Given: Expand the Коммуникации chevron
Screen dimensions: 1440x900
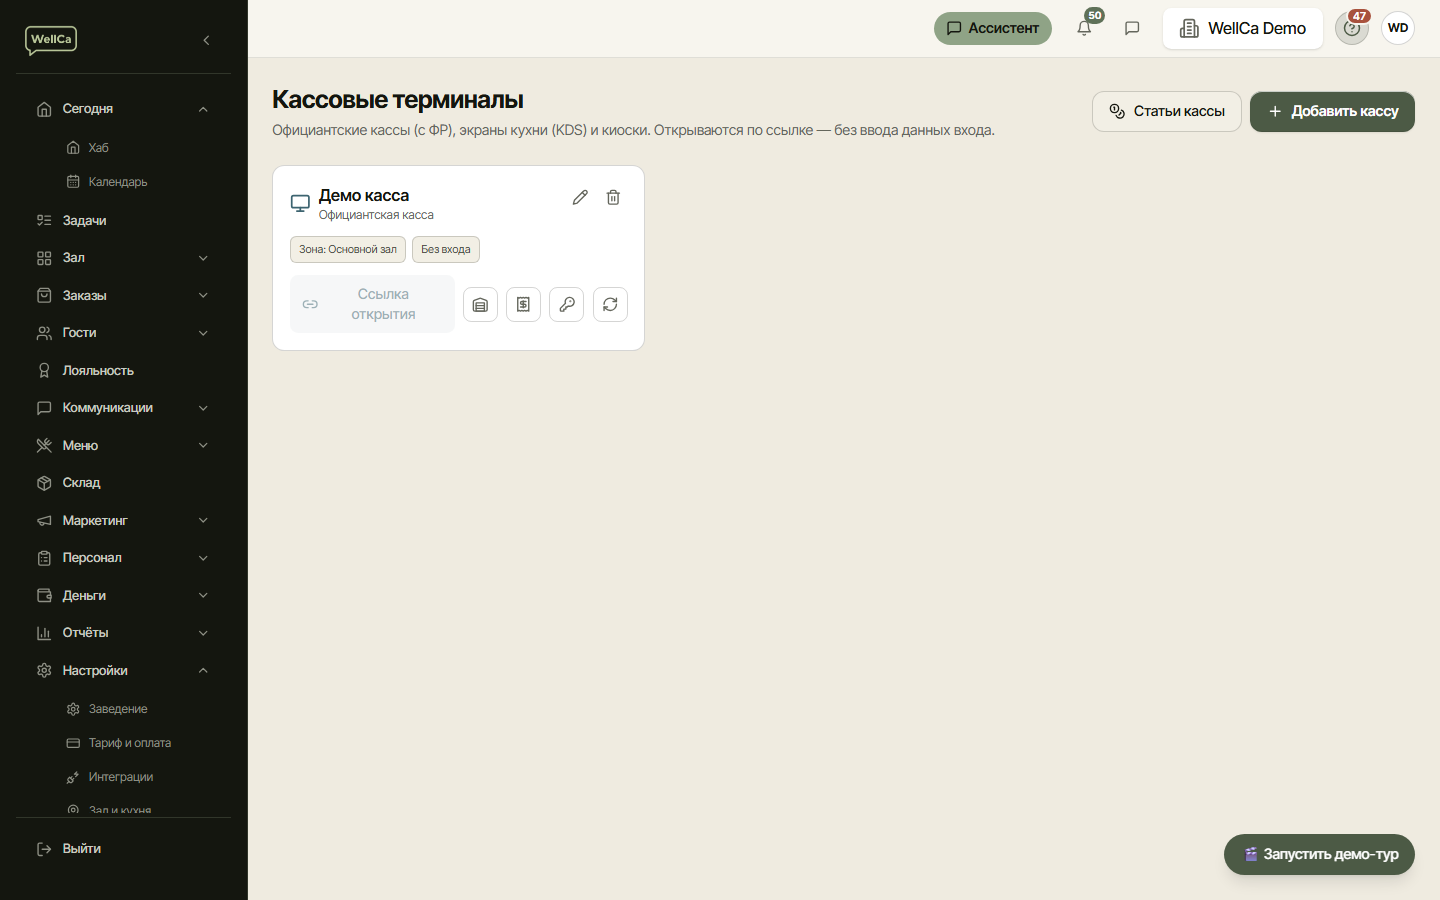Looking at the screenshot, I should [203, 408].
